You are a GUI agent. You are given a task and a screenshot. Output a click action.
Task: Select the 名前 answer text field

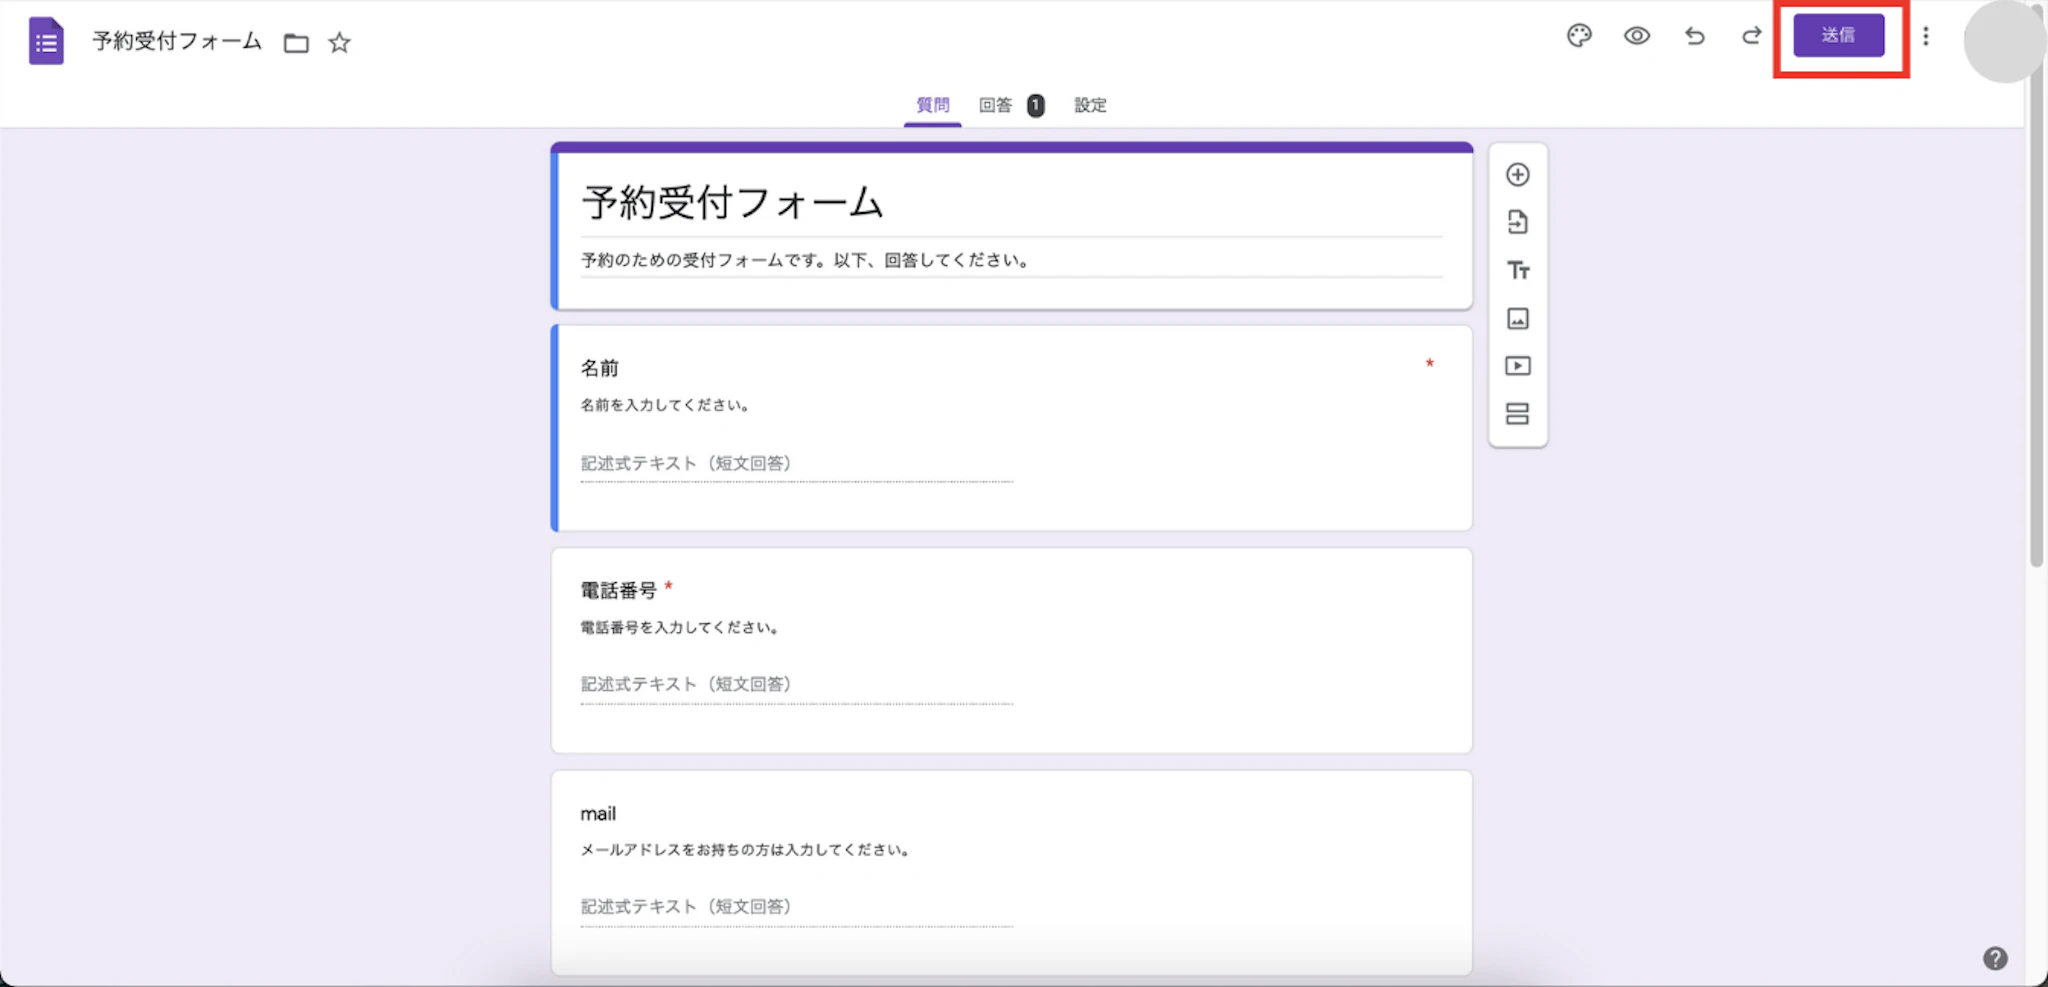pos(795,463)
